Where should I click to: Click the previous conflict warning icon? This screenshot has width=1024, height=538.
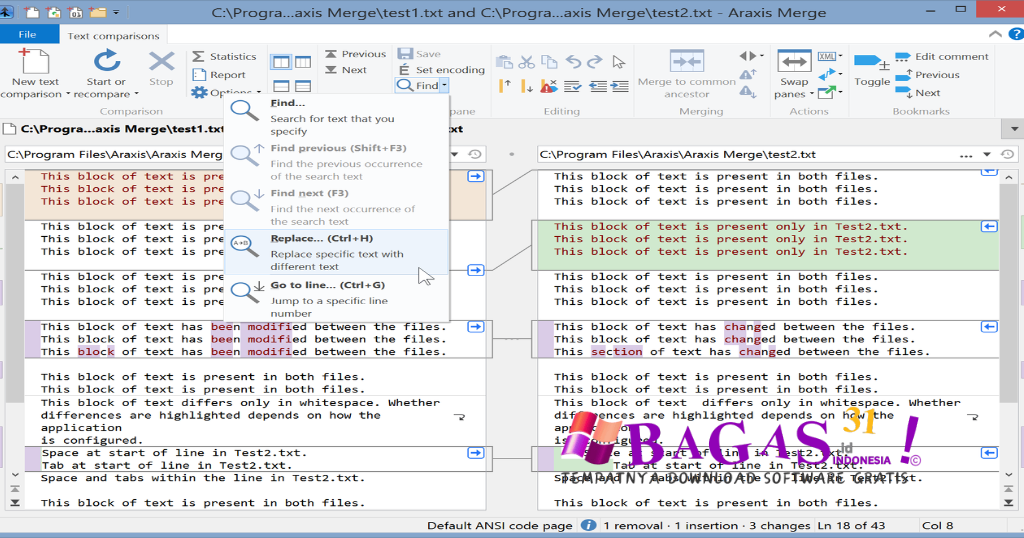(x=748, y=75)
